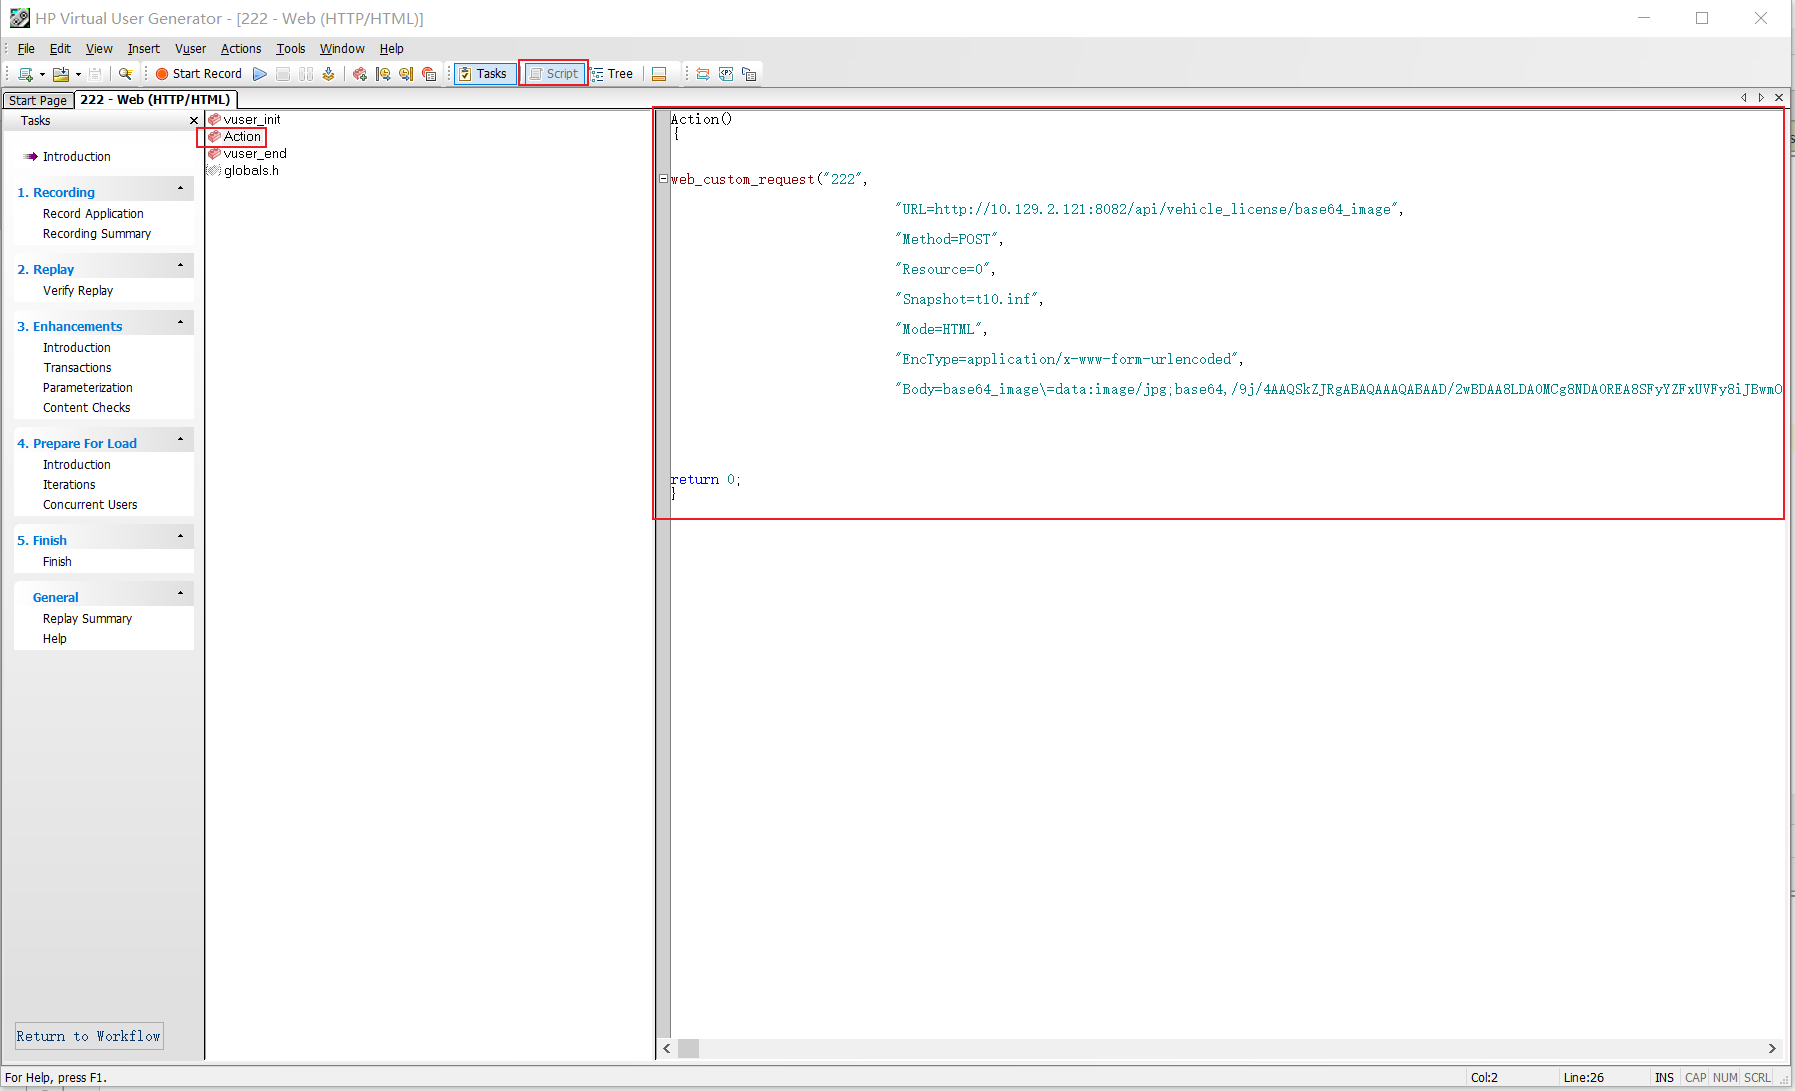This screenshot has width=1795, height=1091.
Task: Select the 222 - Web (HTTP/HTML) tab
Action: 155,99
